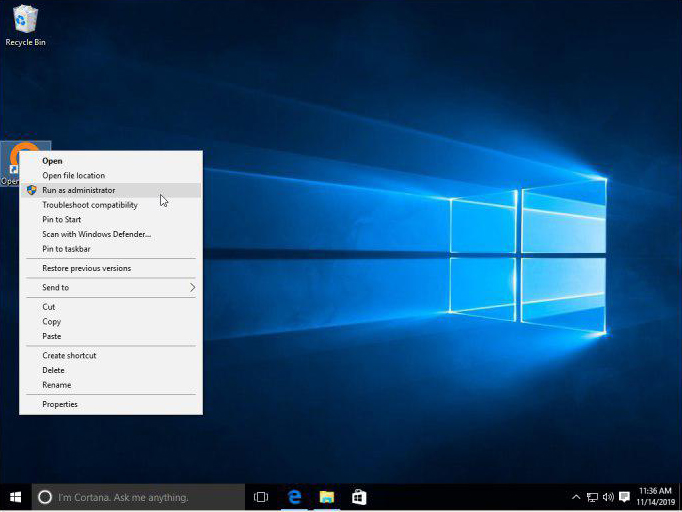Click Properties at the menu bottom
682x512 pixels.
tap(59, 405)
